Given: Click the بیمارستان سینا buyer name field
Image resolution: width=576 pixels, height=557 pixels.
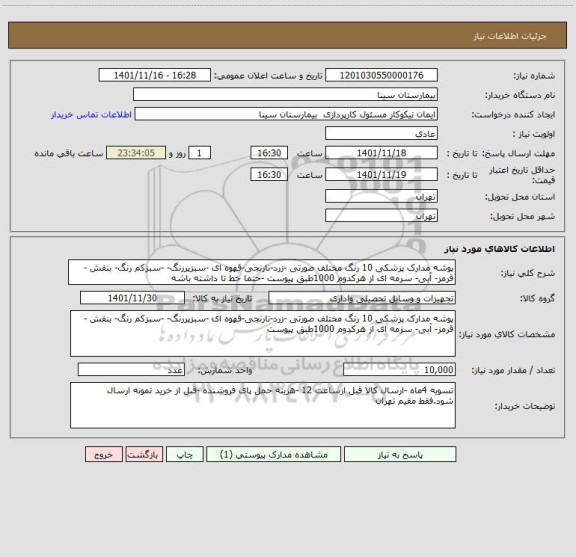Looking at the screenshot, I should pos(285,94).
